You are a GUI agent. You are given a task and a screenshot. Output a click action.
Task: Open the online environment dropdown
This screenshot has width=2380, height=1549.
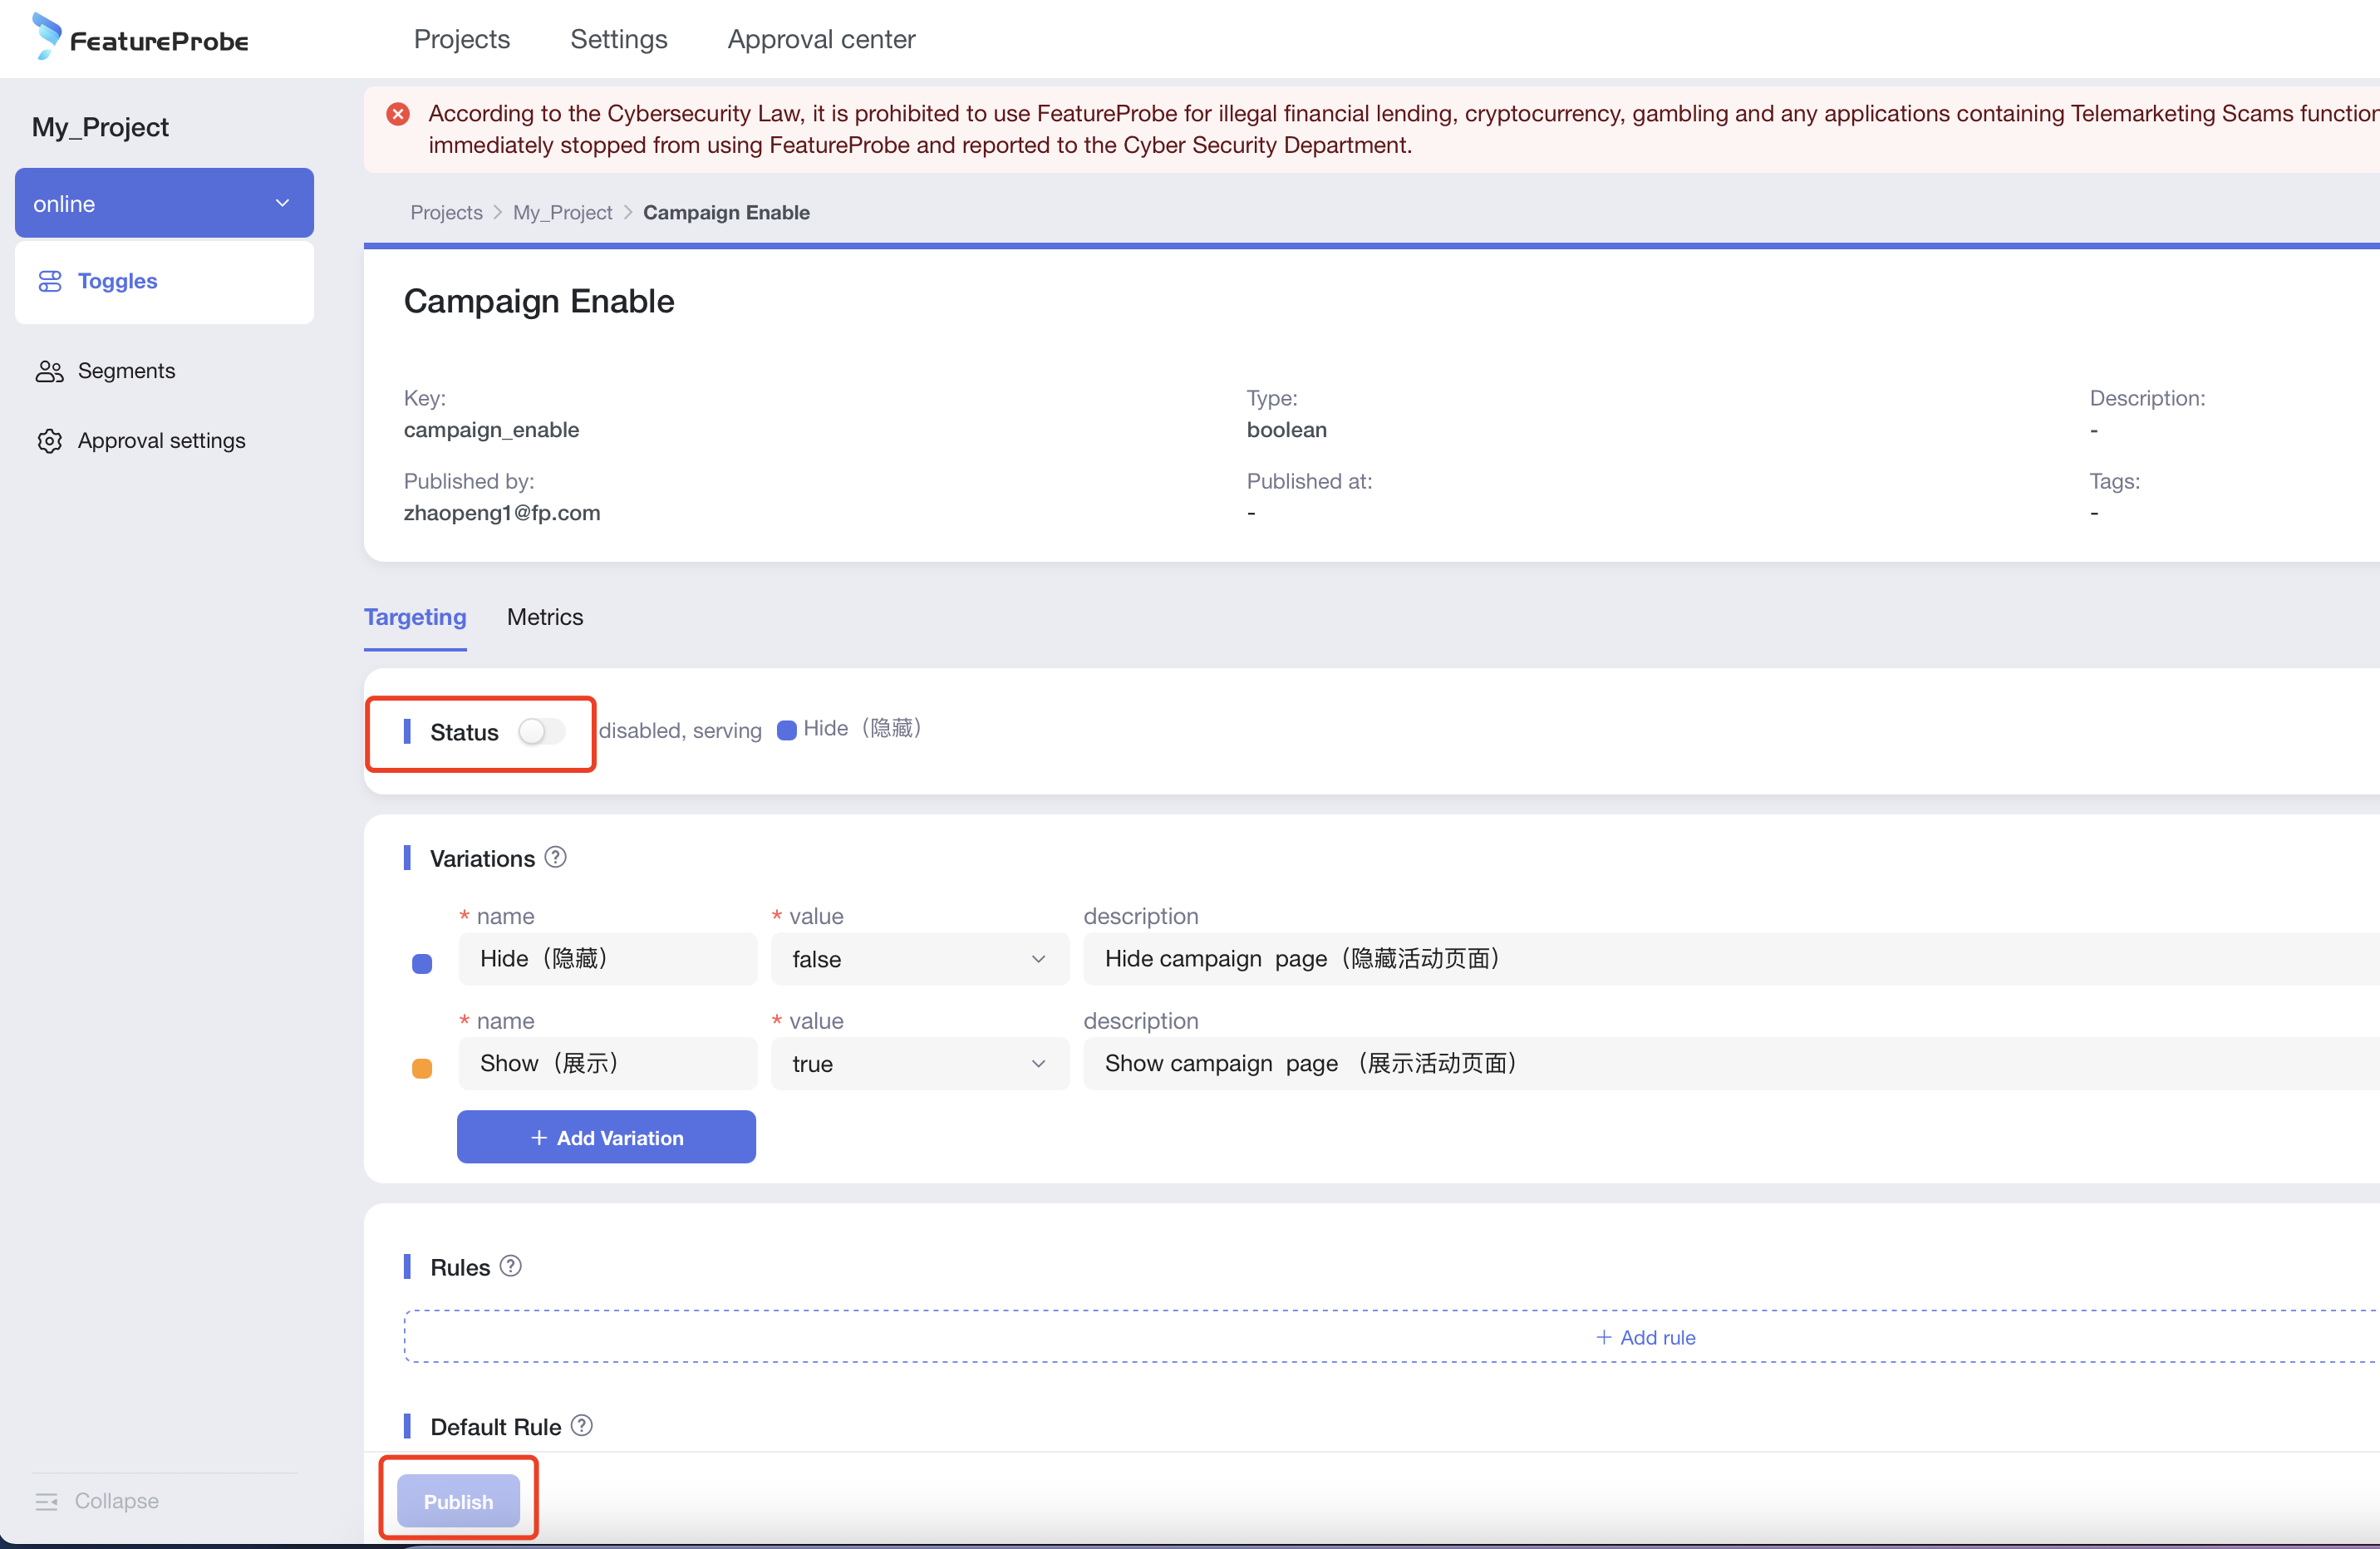(164, 203)
